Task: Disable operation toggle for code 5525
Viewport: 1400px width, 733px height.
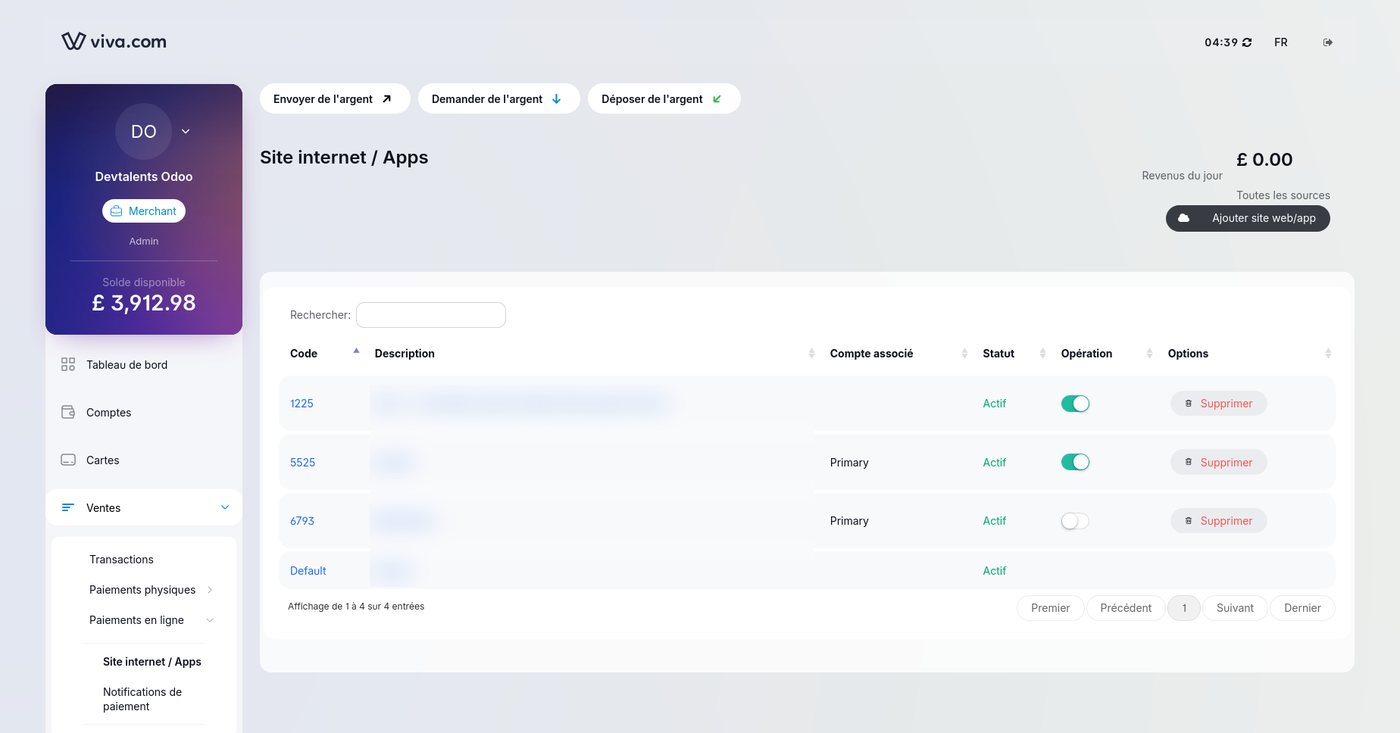Action: [x=1075, y=462]
